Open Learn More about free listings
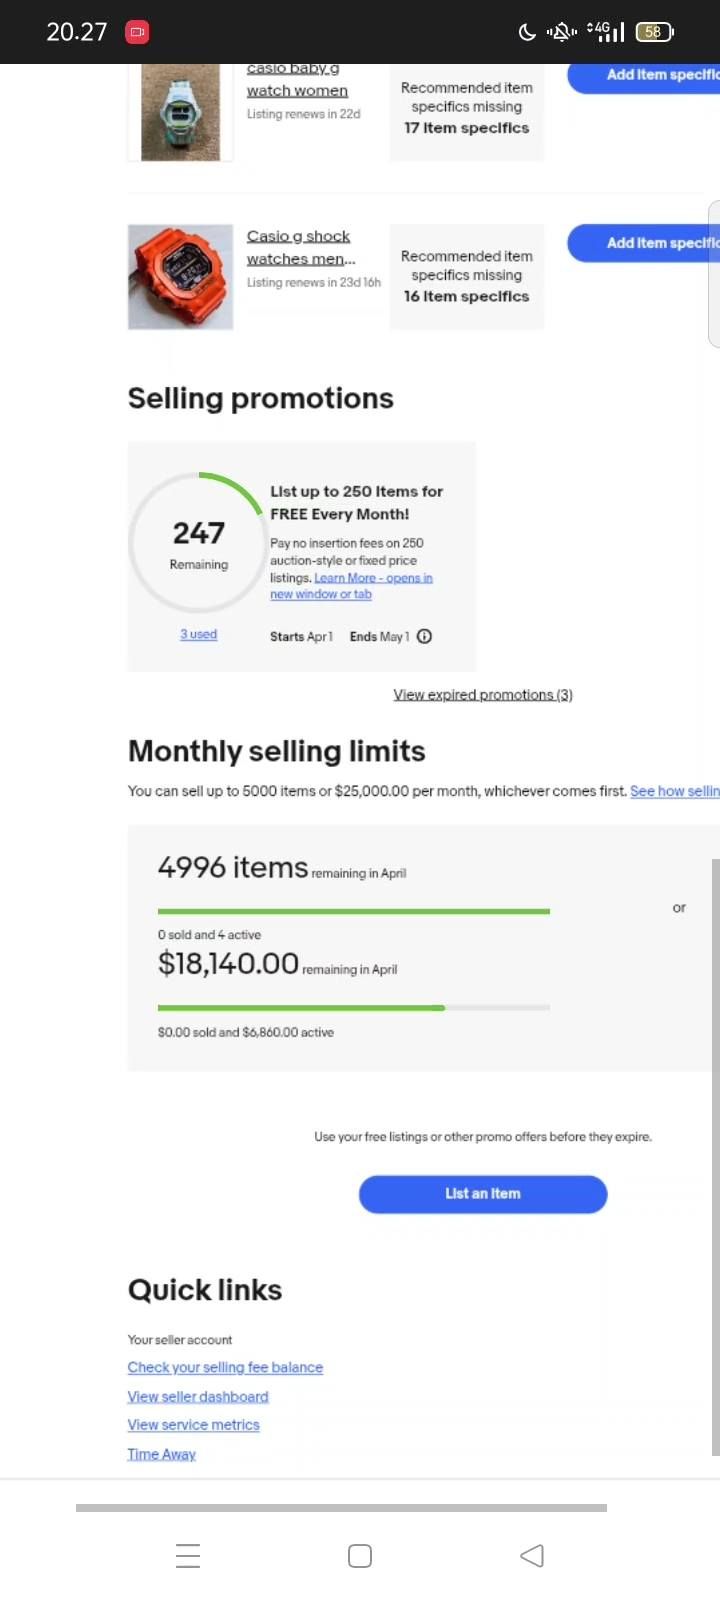Screen dimensions: 720x1600 click(351, 586)
